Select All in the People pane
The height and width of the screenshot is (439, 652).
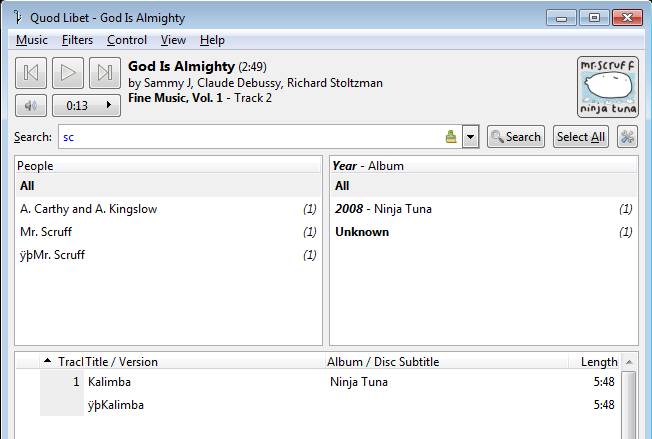click(x=168, y=186)
